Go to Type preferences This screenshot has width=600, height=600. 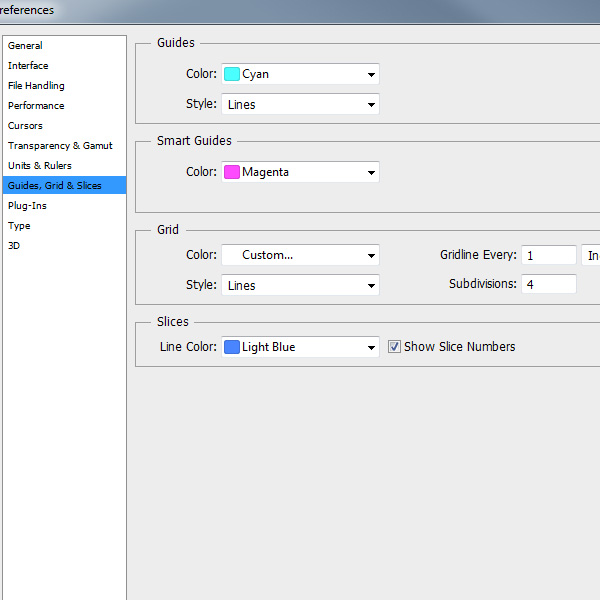tap(19, 226)
